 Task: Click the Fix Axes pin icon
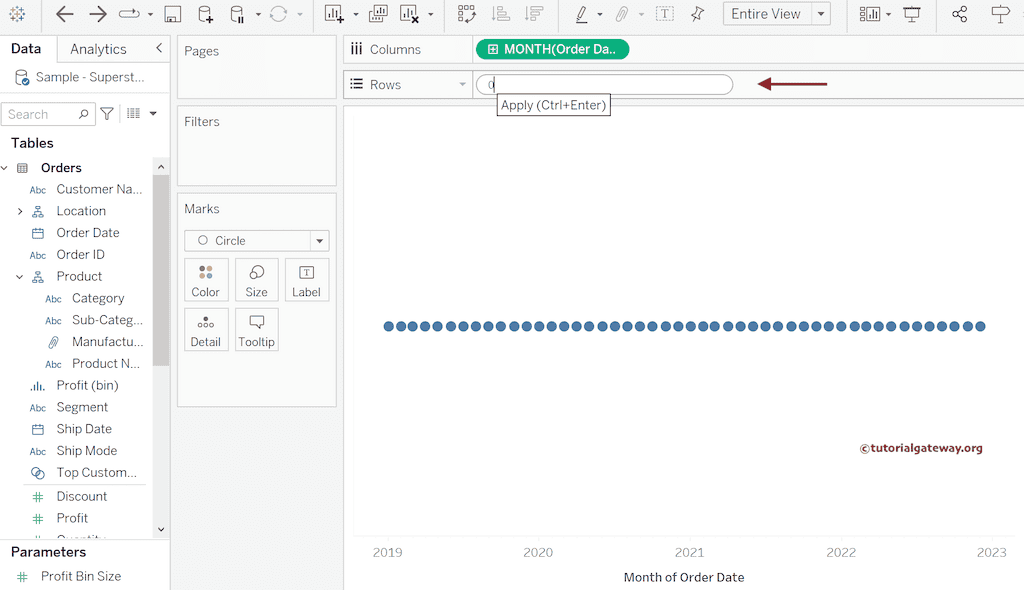tap(697, 14)
